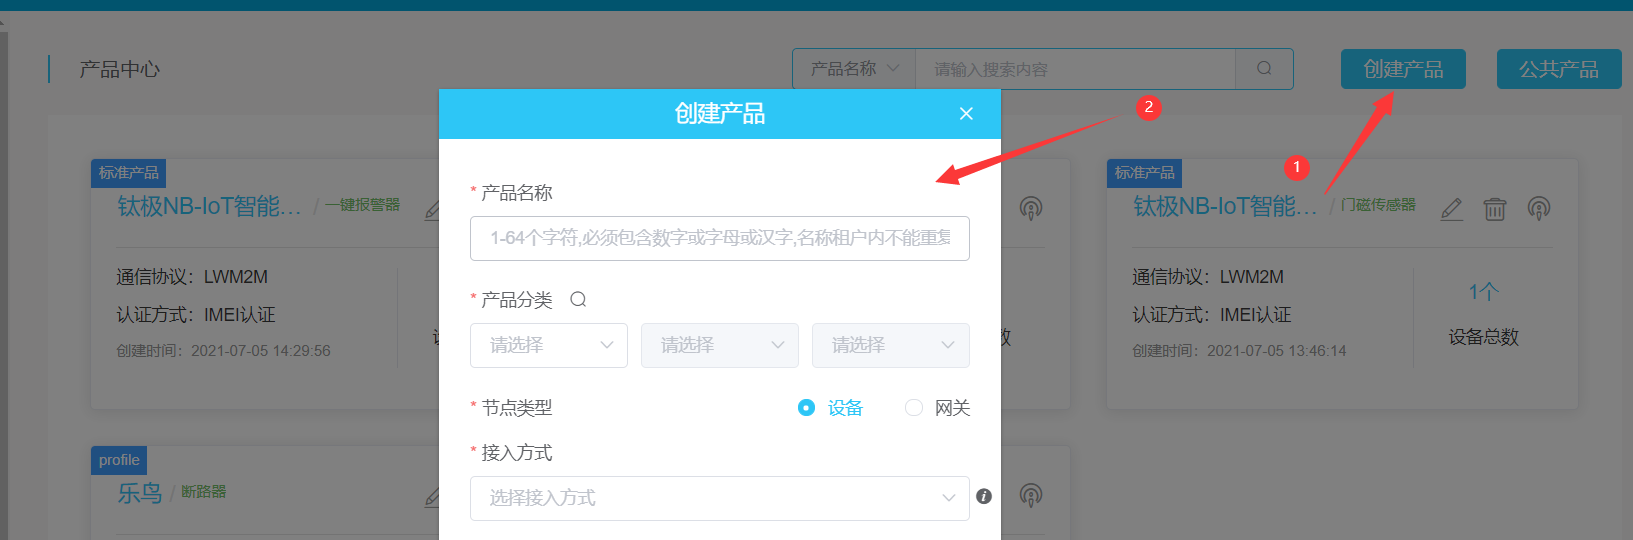
Task: Click the 门磁传感器 category label
Action: (x=1378, y=205)
